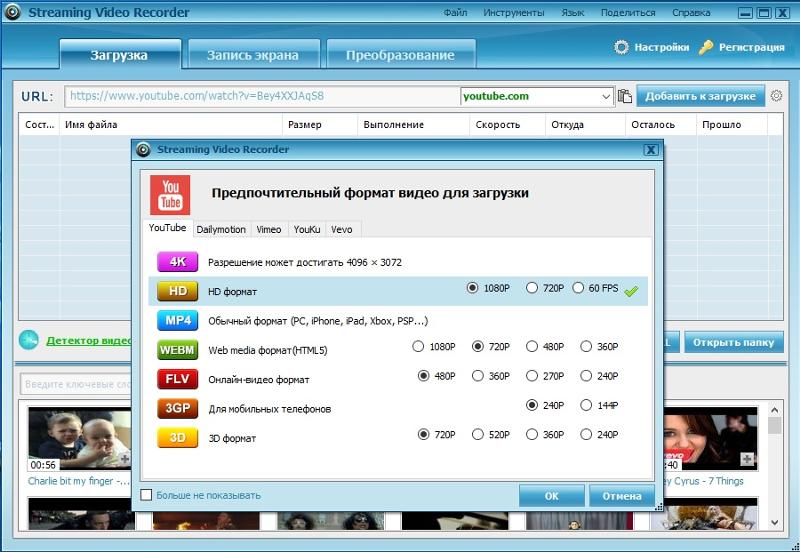Click Отмена to cancel the dialog
The image size is (800, 552).
pyautogui.click(x=621, y=495)
